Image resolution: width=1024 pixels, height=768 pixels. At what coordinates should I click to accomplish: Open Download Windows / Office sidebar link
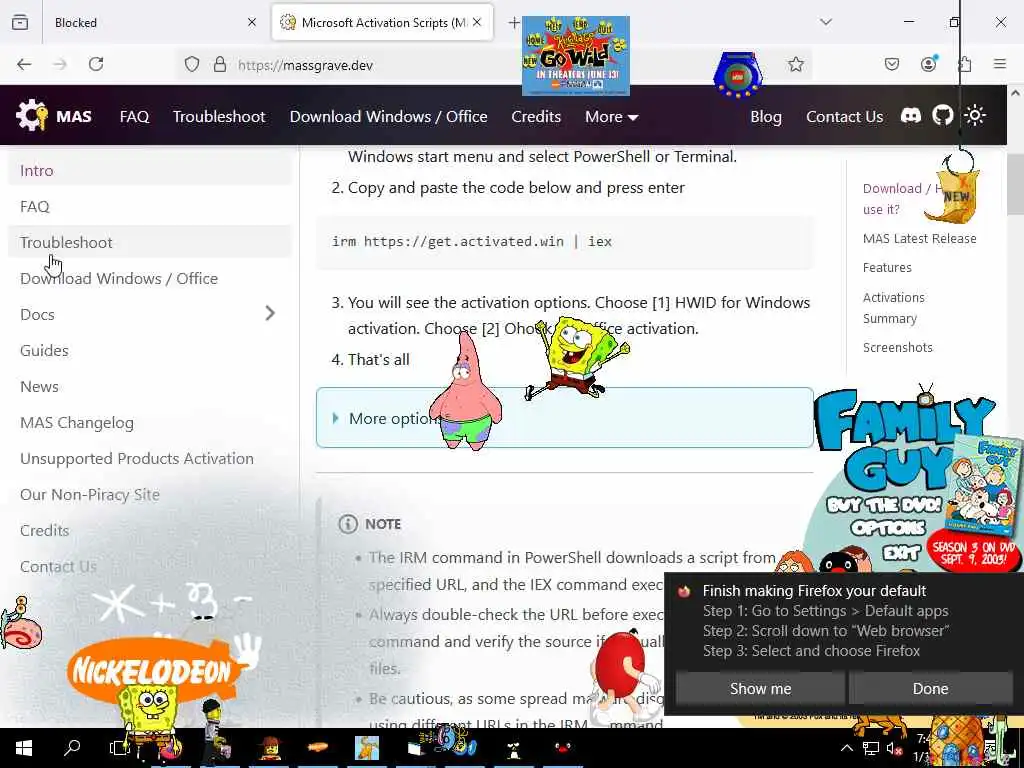pos(150,278)
